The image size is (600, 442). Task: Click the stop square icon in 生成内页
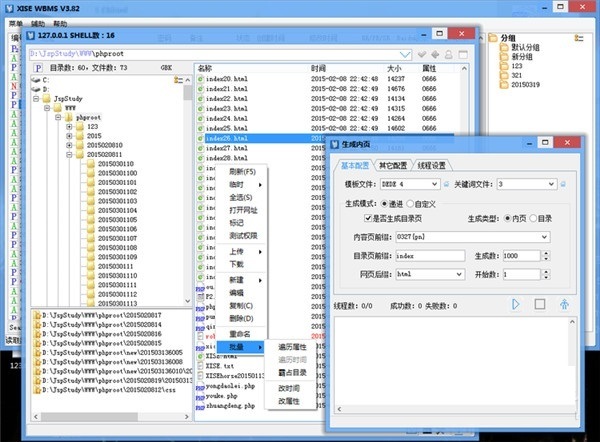coord(540,305)
